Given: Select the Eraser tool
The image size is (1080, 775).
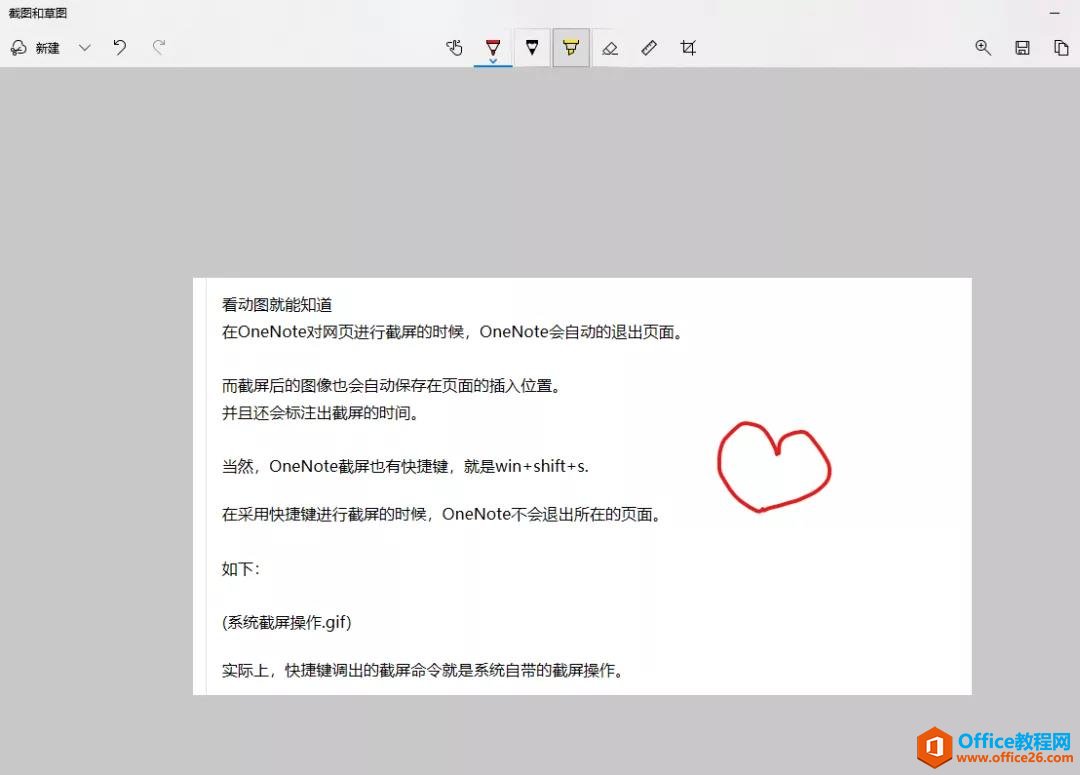Looking at the screenshot, I should coord(610,47).
